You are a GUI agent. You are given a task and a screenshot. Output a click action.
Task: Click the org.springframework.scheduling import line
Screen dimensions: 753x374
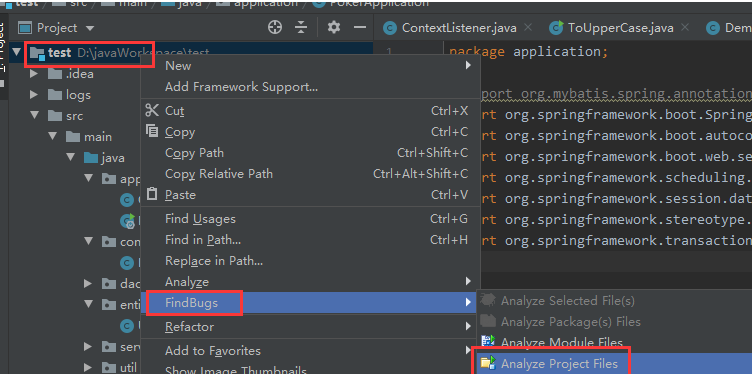coord(617,178)
